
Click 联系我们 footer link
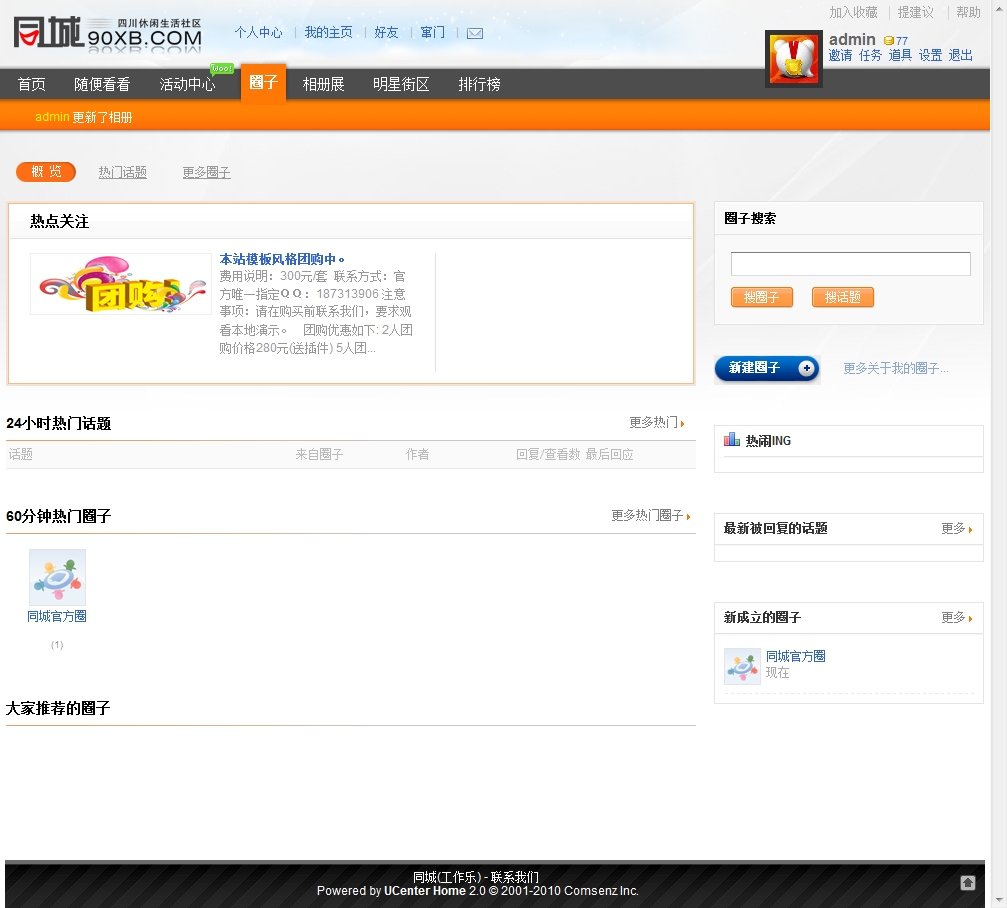(514, 877)
